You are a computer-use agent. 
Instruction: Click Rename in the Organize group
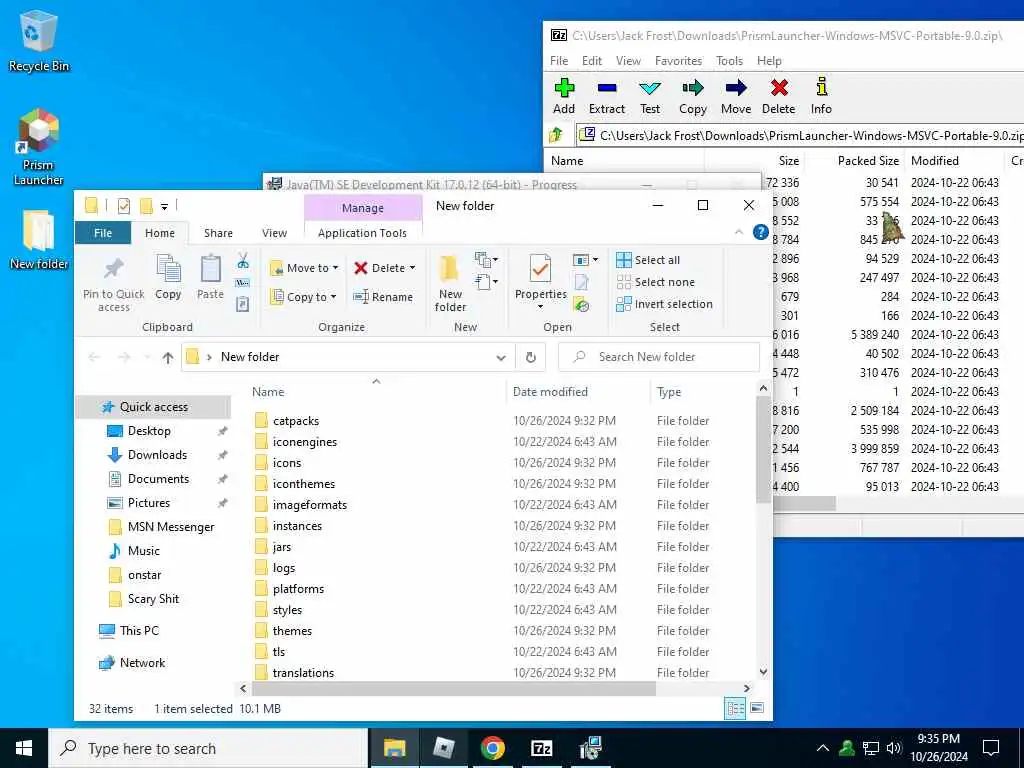click(383, 297)
